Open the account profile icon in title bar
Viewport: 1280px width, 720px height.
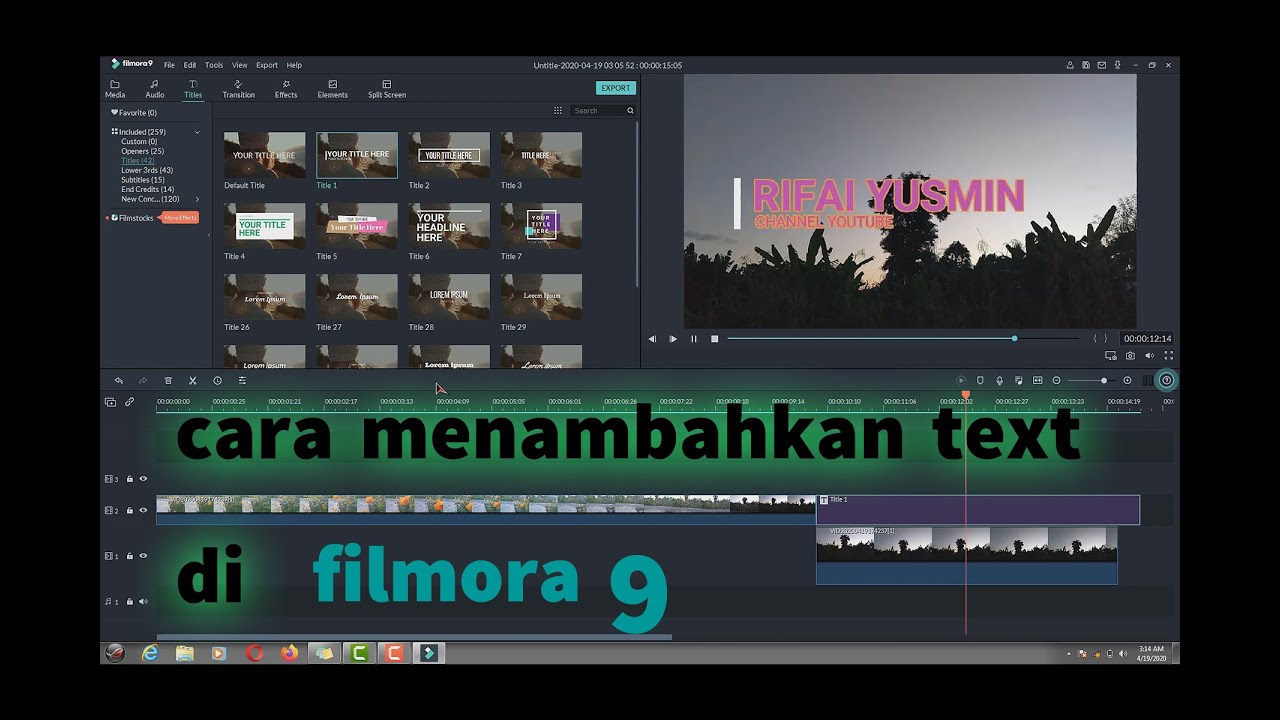tap(1069, 65)
